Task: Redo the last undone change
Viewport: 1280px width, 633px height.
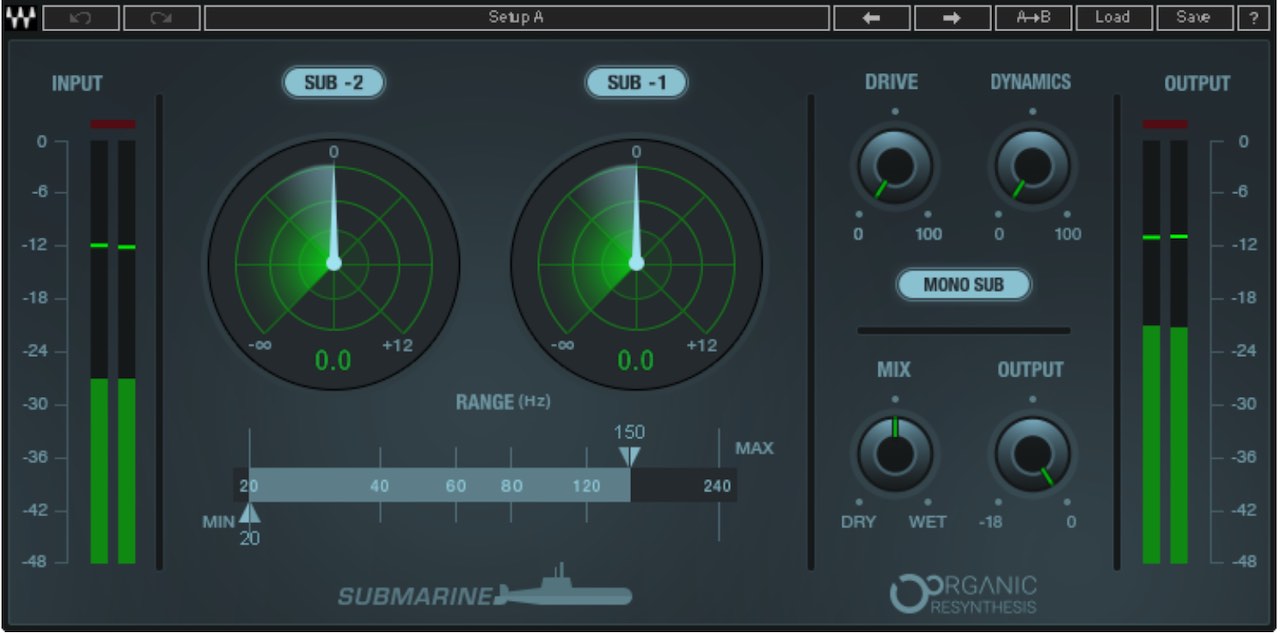Action: (162, 17)
